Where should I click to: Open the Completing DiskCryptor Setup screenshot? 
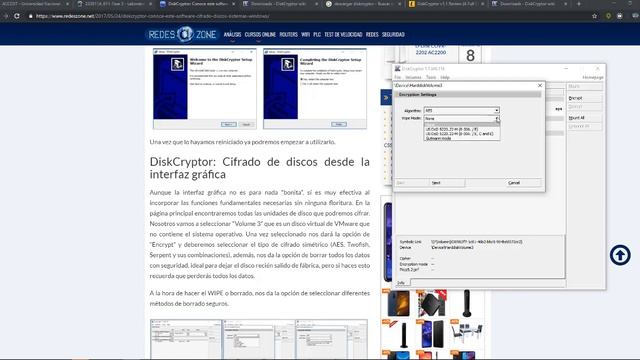point(315,88)
